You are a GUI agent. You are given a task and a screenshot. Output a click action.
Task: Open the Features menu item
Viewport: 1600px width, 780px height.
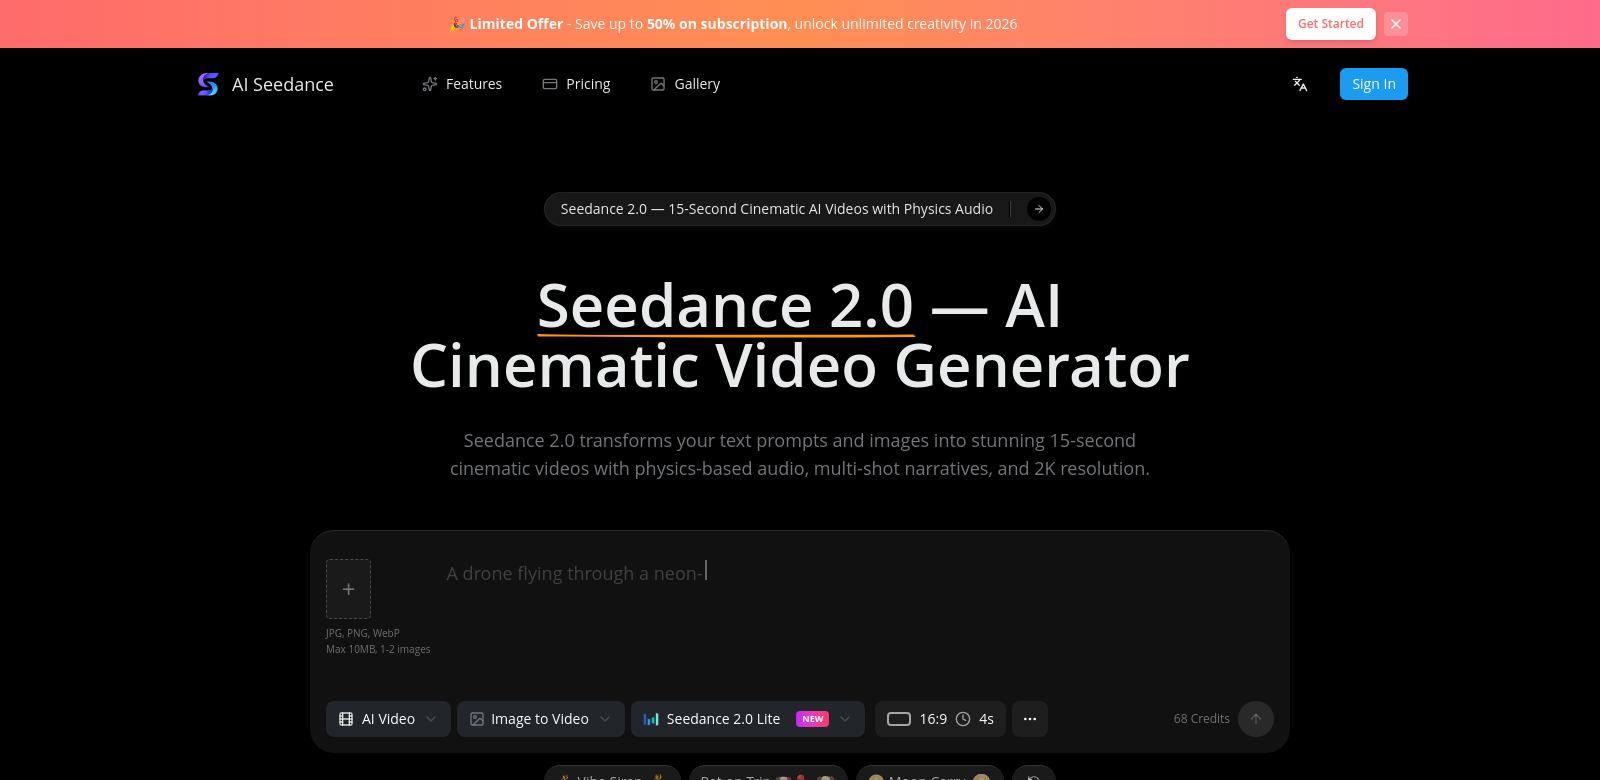tap(462, 84)
